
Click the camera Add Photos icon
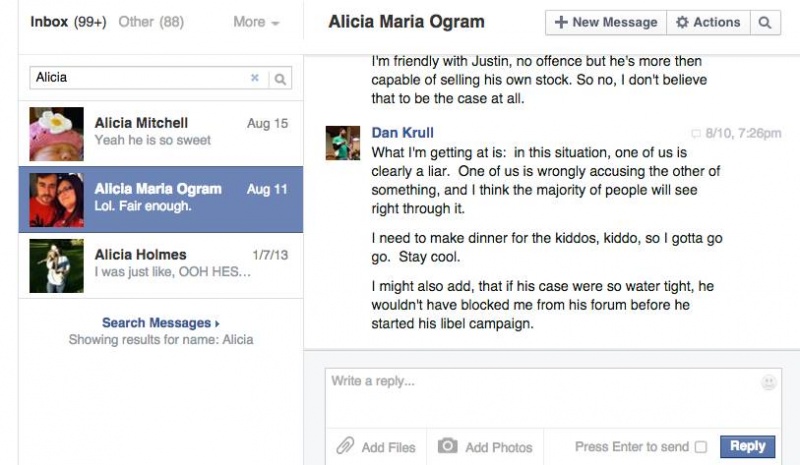coord(447,446)
